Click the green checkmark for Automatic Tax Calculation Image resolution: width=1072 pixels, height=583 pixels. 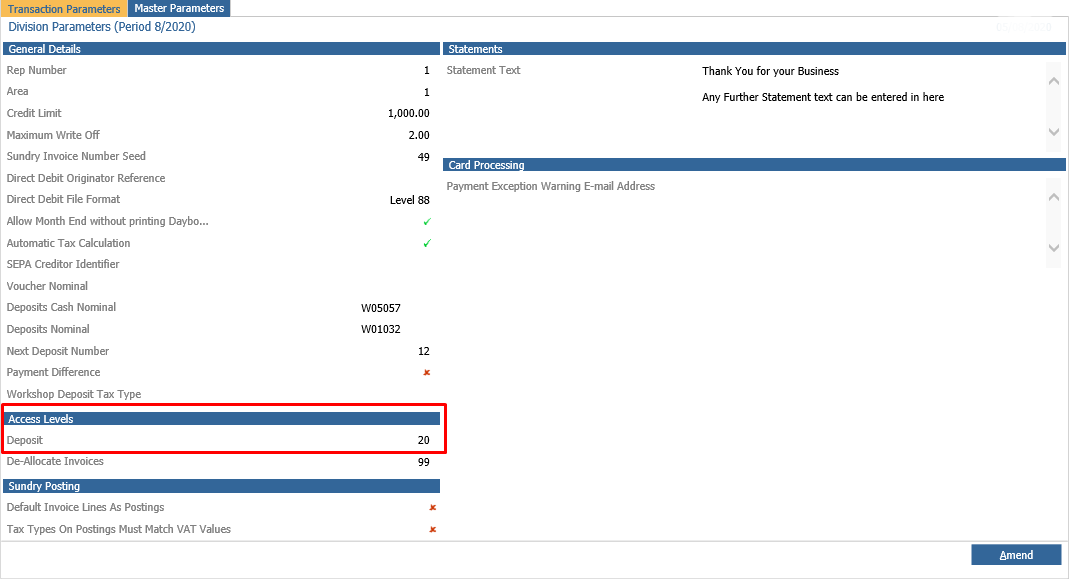pos(426,243)
